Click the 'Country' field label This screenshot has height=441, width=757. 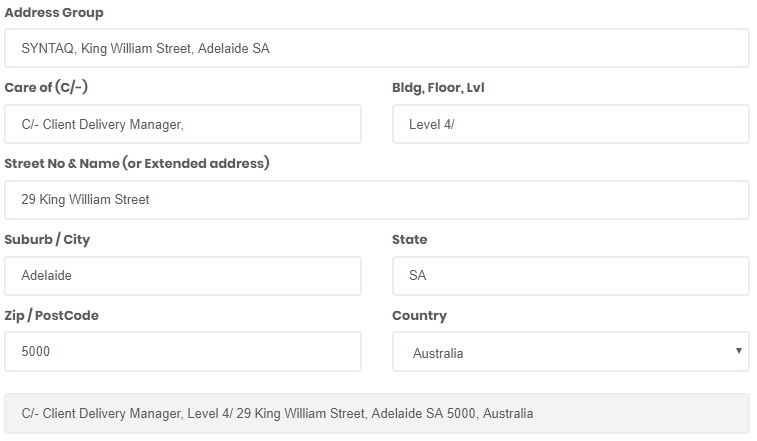pyautogui.click(x=419, y=315)
